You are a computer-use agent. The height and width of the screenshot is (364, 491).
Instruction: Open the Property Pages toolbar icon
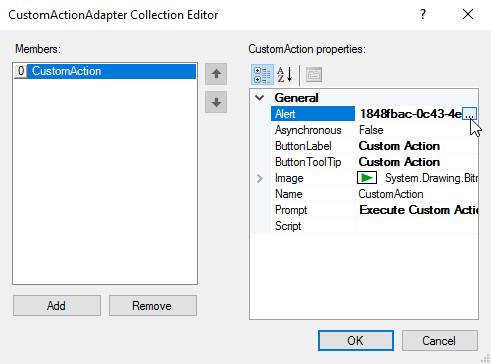pyautogui.click(x=314, y=75)
